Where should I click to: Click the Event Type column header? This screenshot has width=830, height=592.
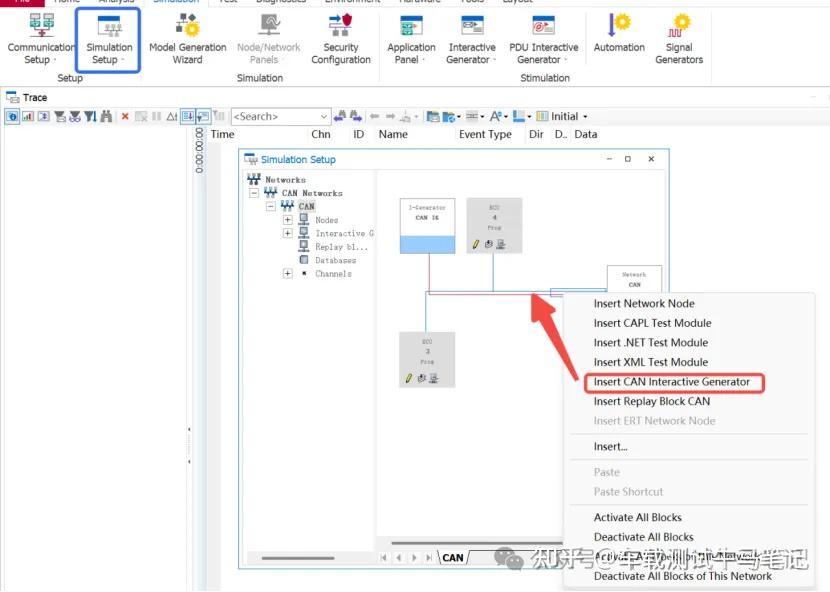pos(485,134)
